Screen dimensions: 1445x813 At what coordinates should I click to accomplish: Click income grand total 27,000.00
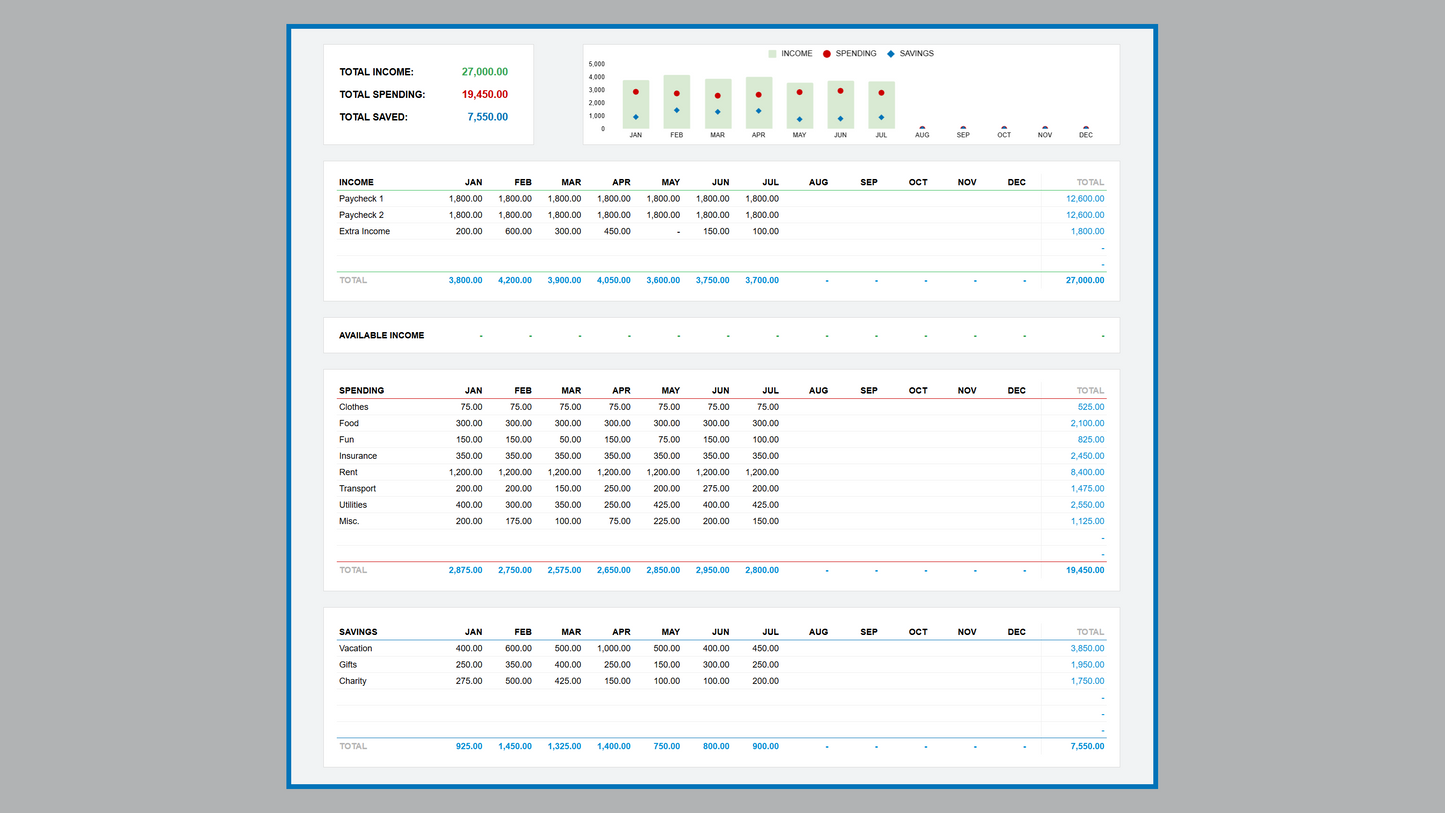(x=1085, y=281)
